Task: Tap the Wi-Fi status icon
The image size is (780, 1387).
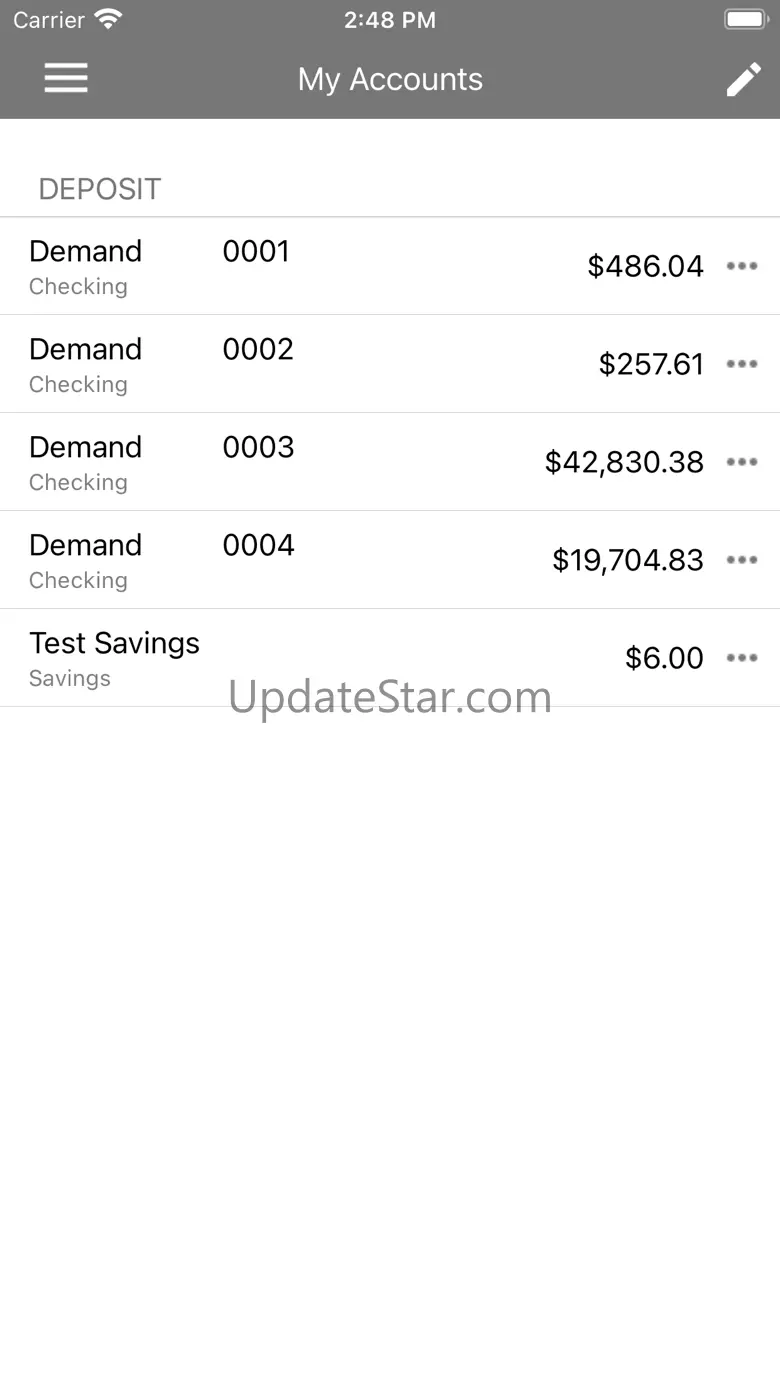Action: 108,19
